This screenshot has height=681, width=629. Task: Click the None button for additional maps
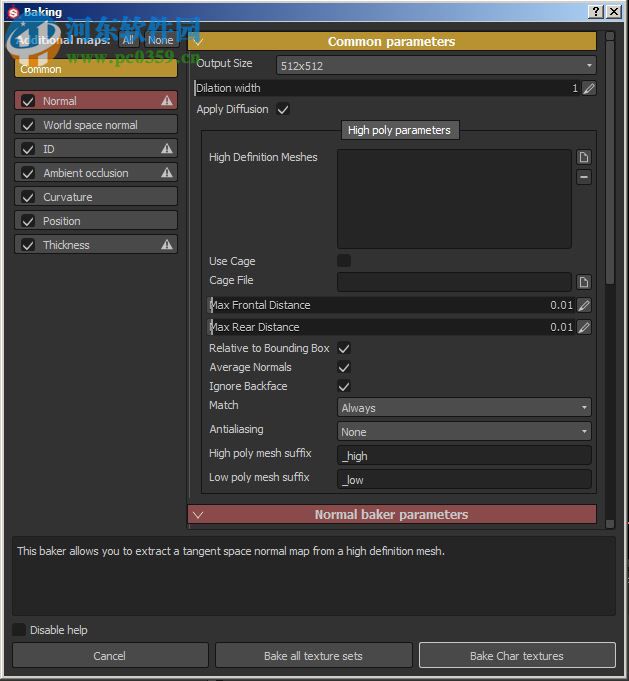(160, 40)
